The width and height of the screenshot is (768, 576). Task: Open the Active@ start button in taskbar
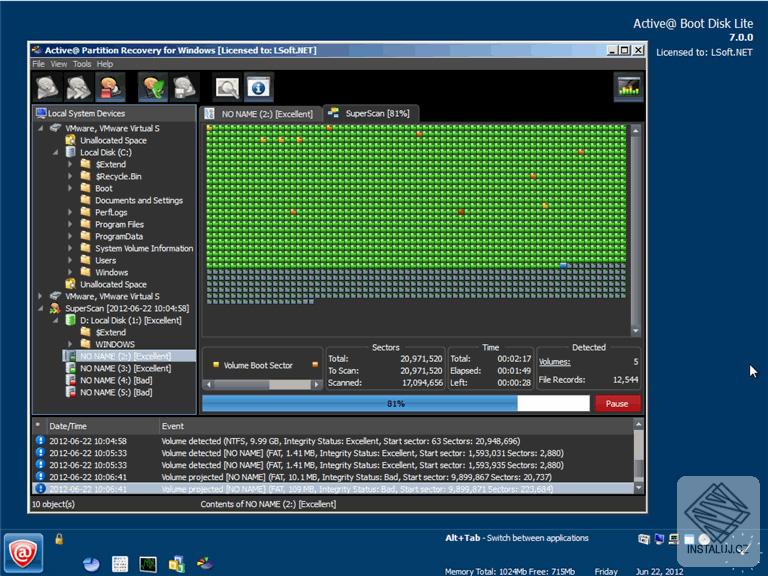click(x=22, y=551)
